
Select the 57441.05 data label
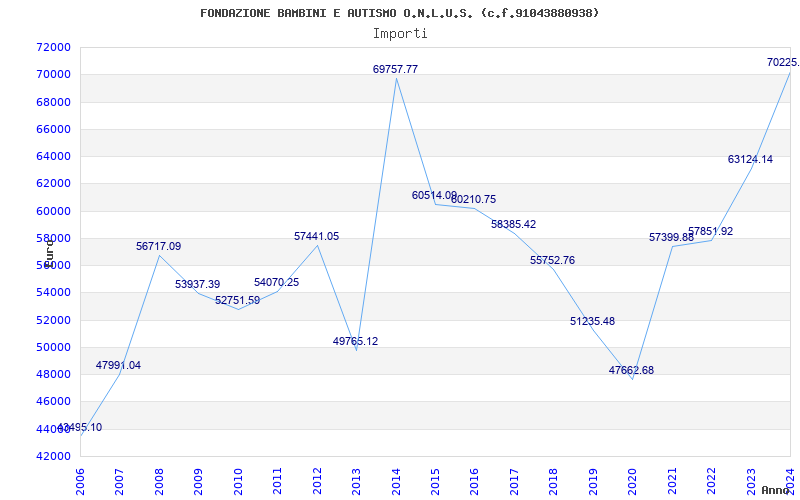pyautogui.click(x=316, y=236)
